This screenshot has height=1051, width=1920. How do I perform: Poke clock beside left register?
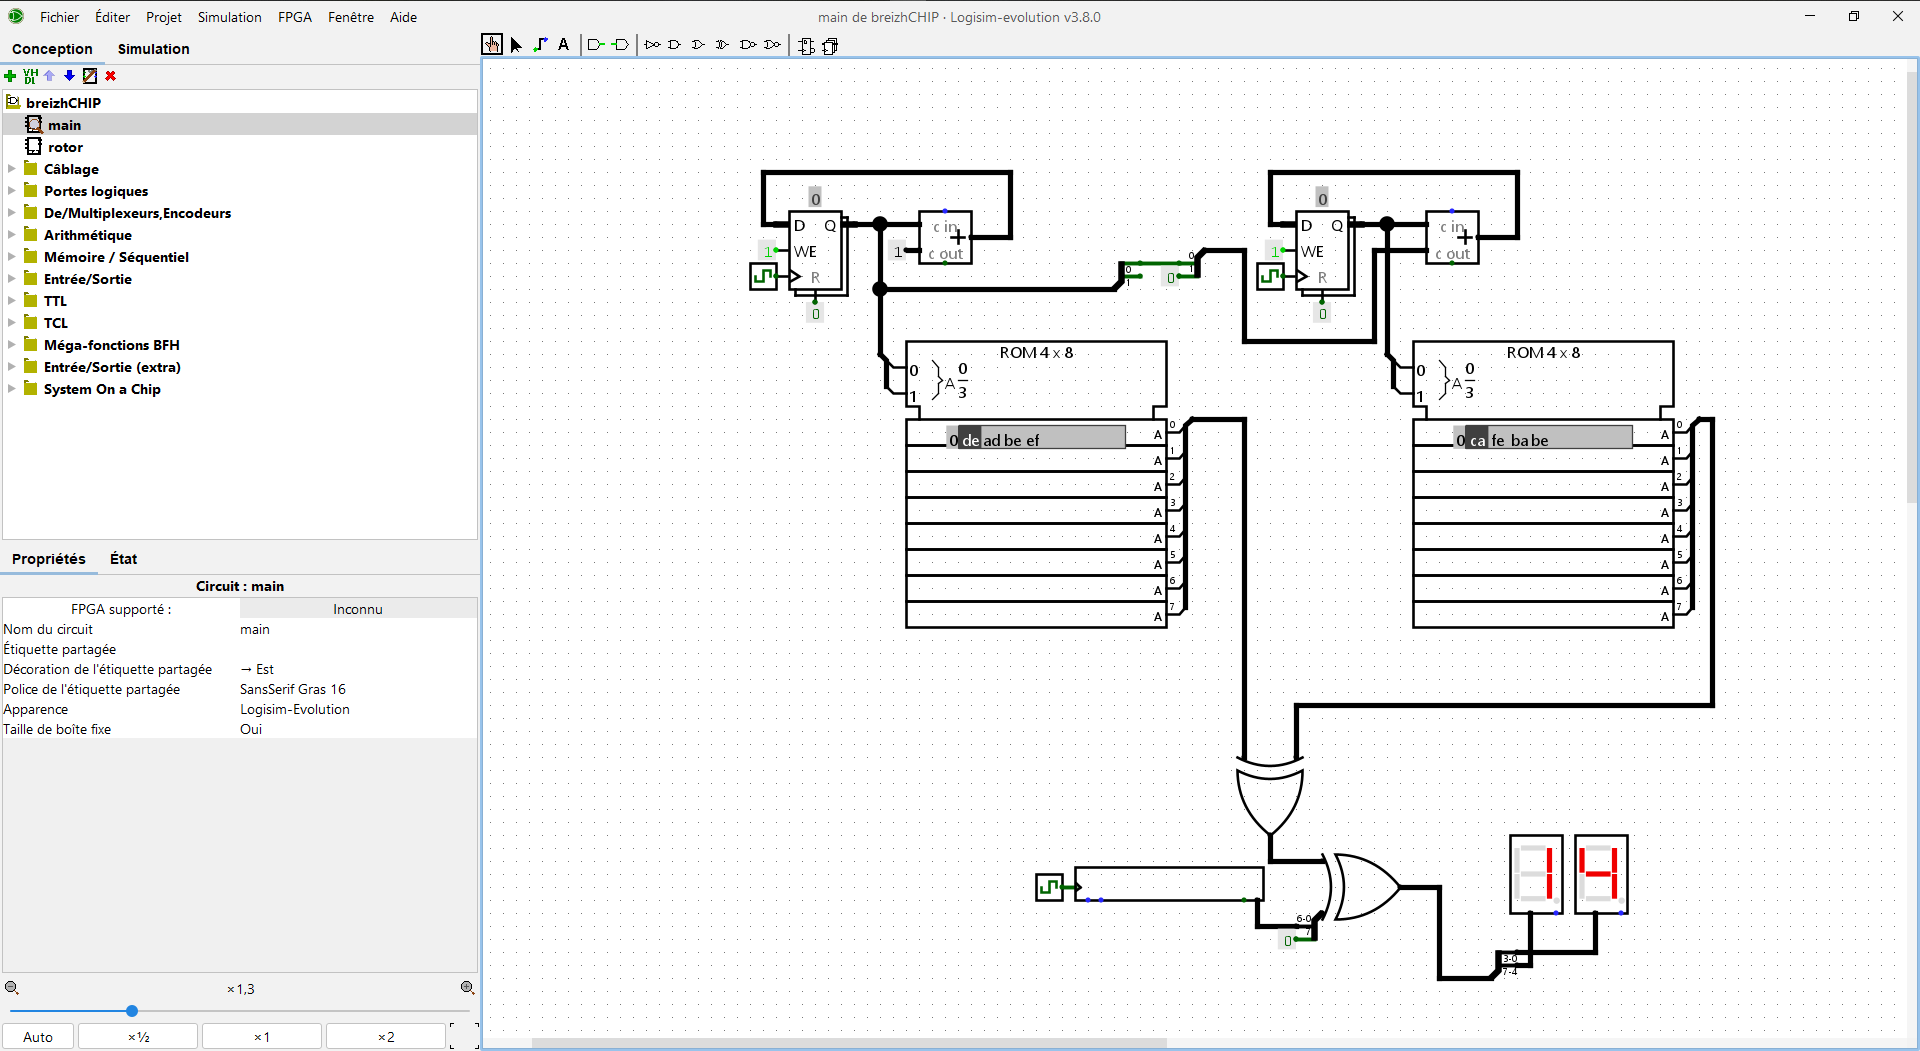(x=763, y=276)
